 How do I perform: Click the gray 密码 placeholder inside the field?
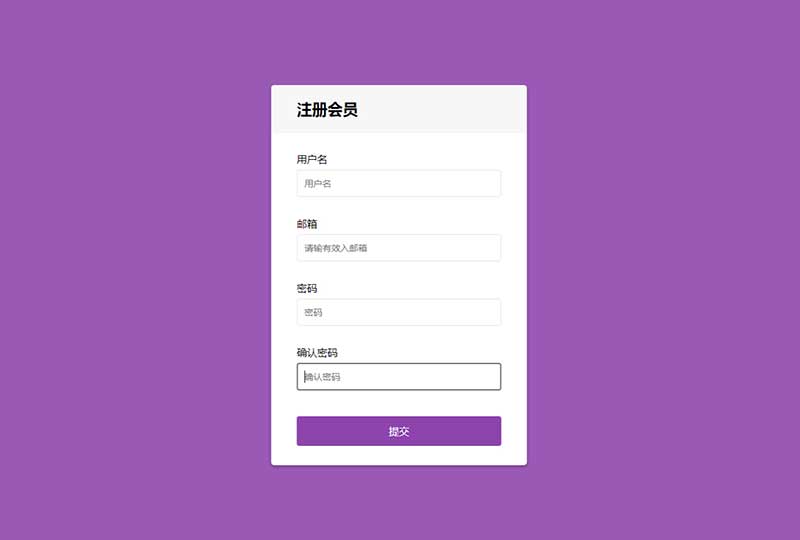pyautogui.click(x=313, y=312)
